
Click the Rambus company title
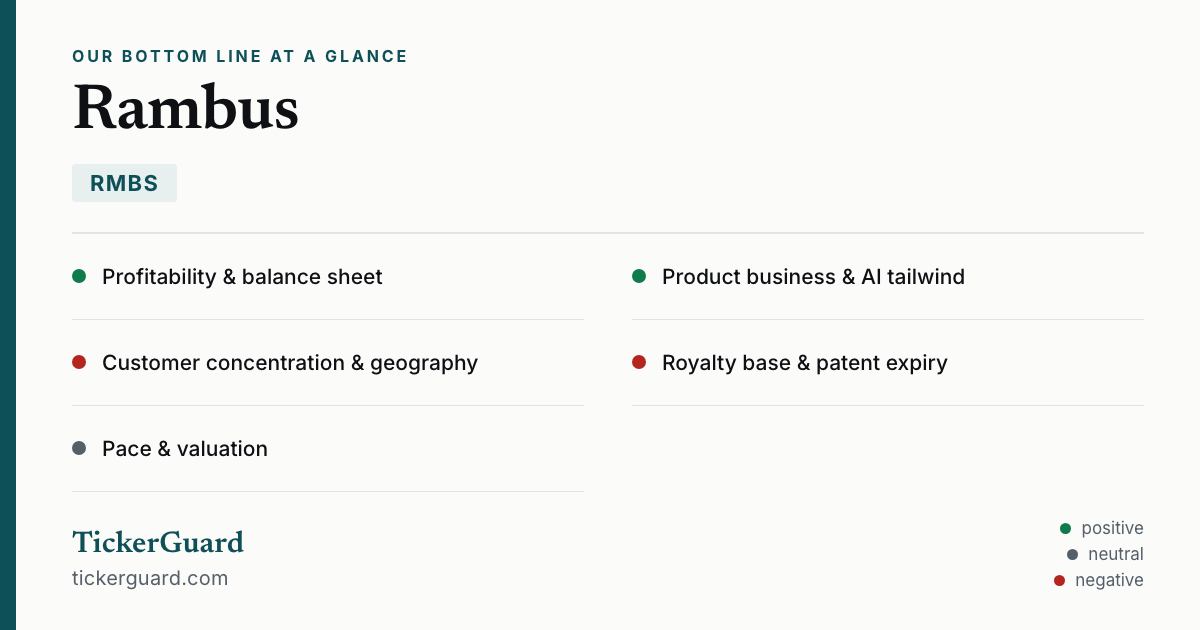pyautogui.click(x=186, y=107)
